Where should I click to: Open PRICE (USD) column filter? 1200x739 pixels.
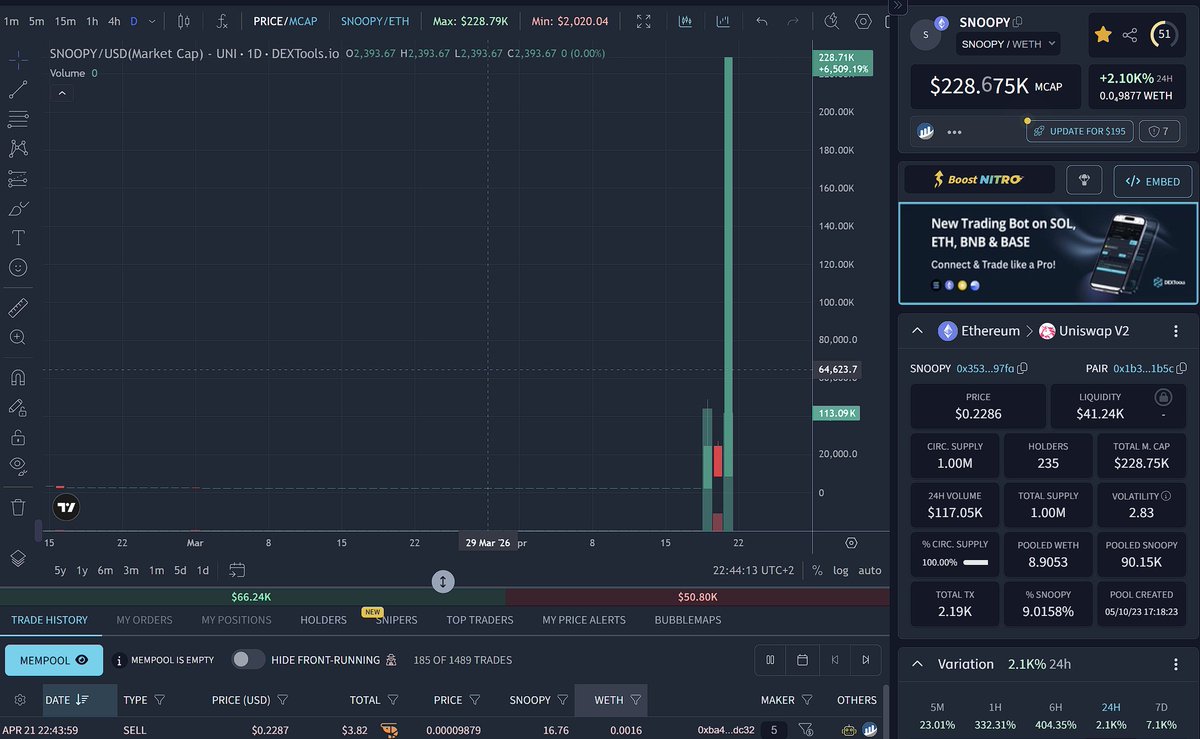(x=283, y=700)
